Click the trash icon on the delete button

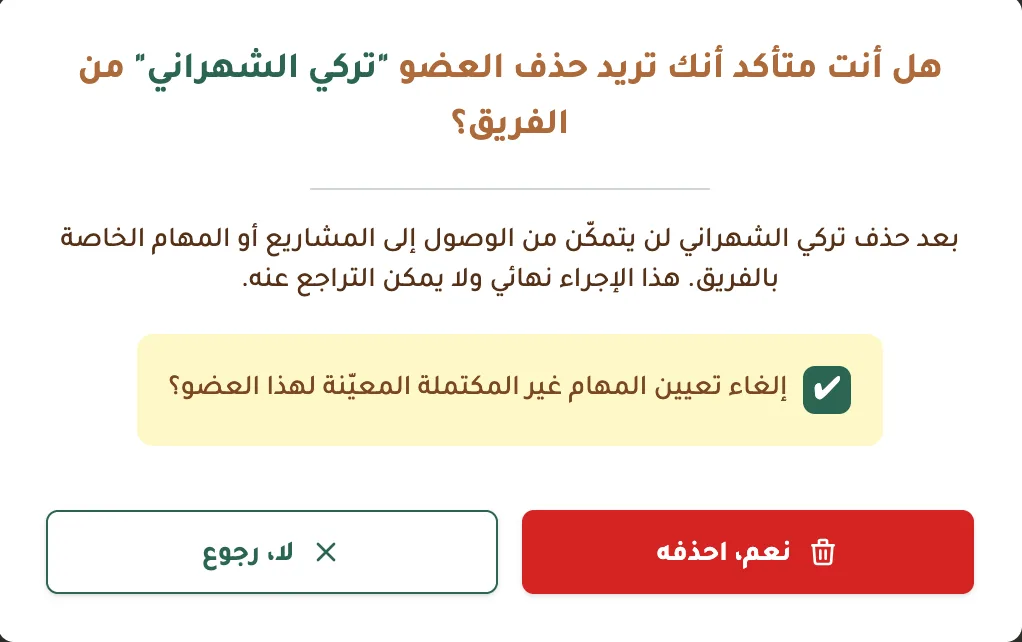(x=823, y=552)
